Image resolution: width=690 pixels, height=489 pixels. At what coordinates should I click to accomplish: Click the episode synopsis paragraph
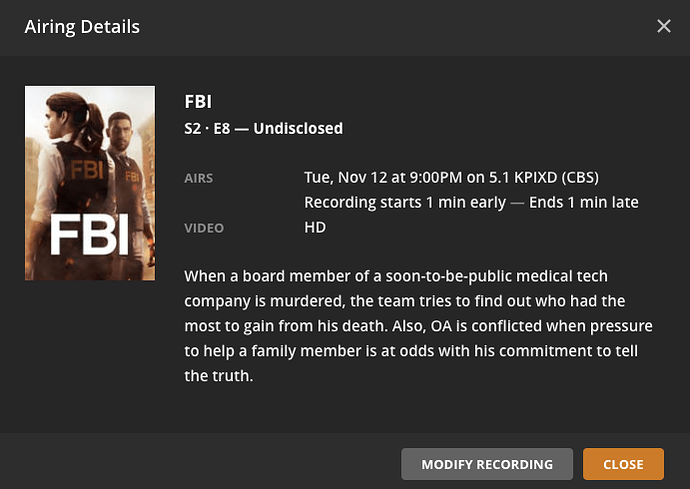point(418,325)
